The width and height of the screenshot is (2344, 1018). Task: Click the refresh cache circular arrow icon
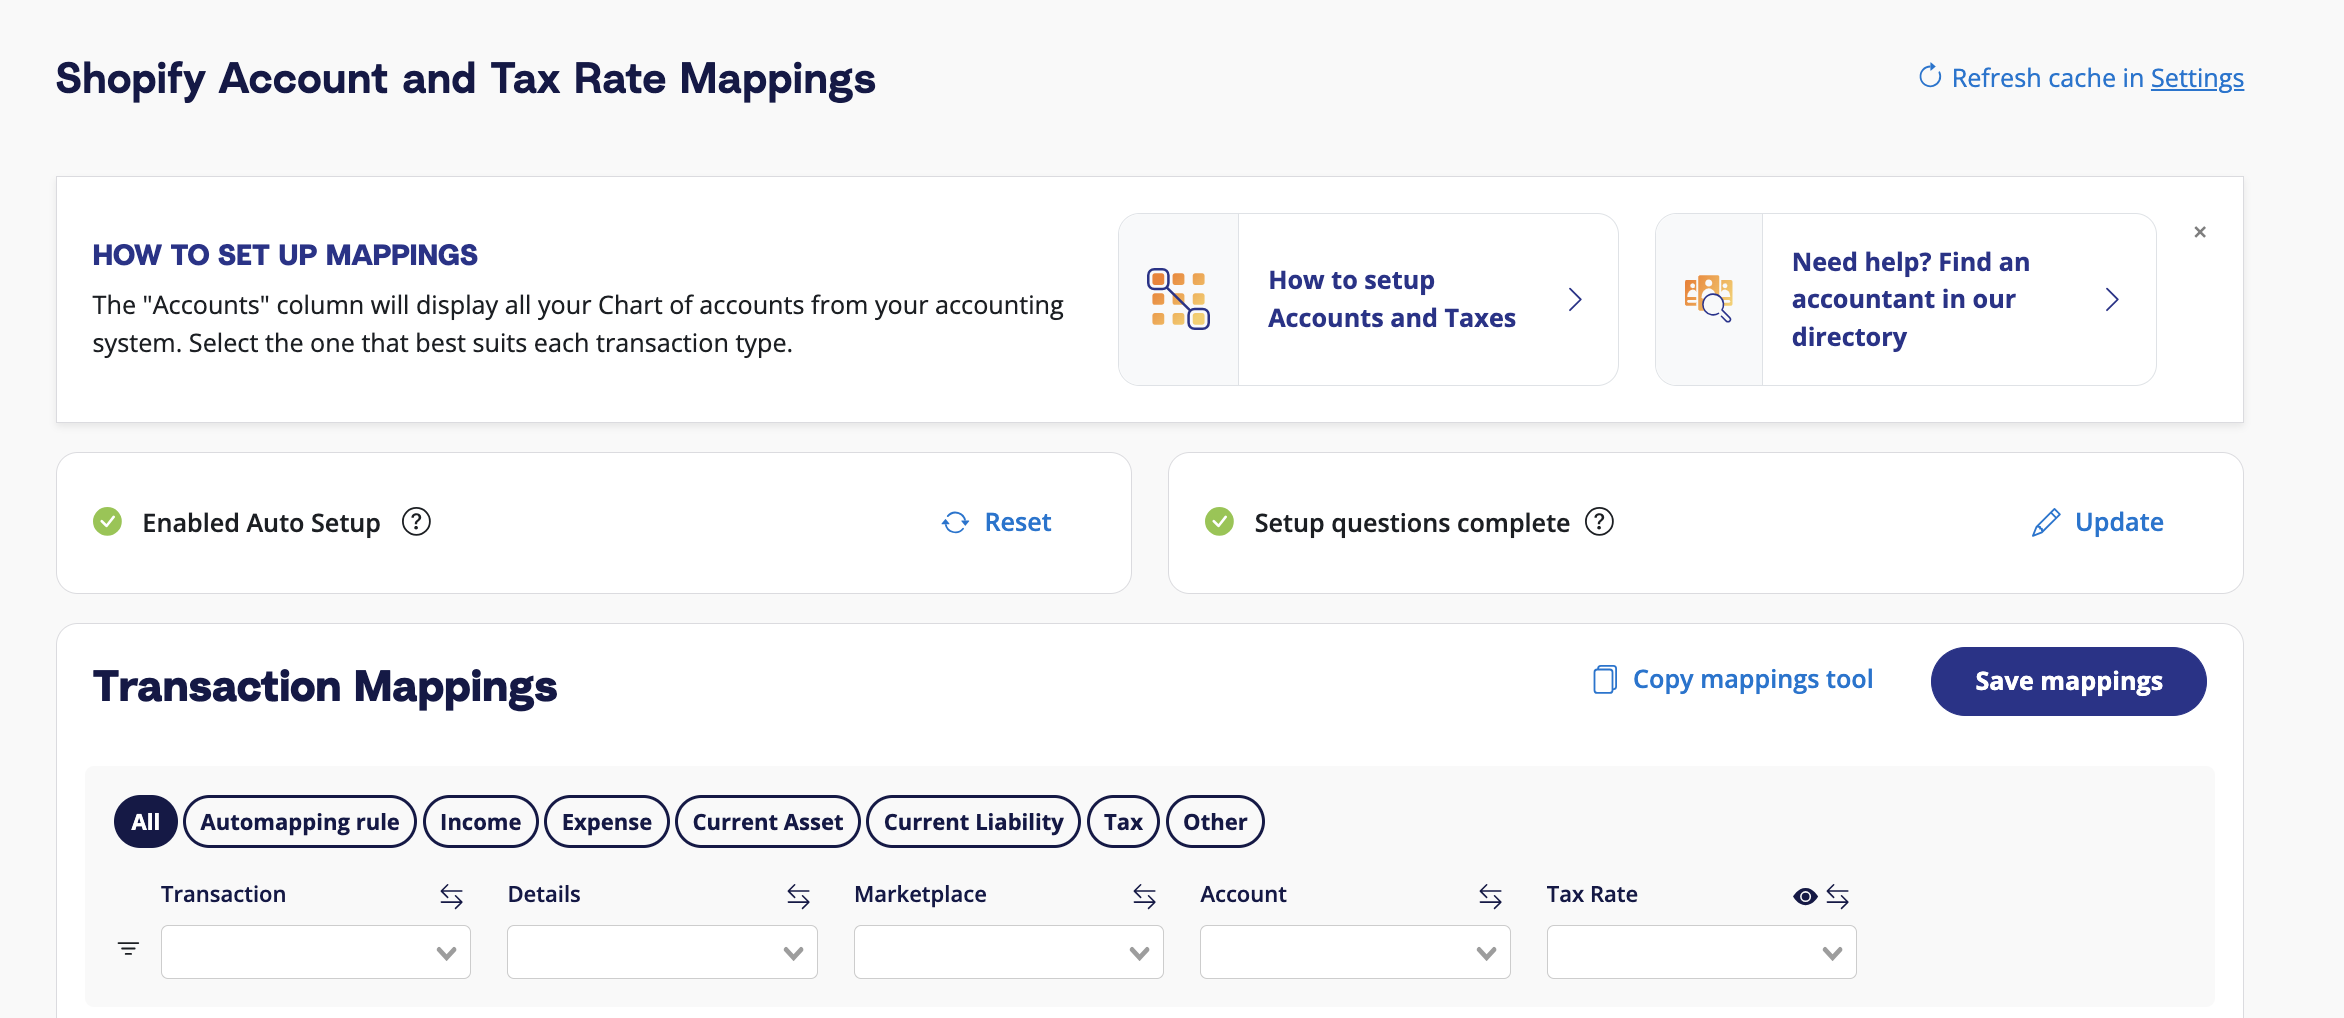point(1930,76)
